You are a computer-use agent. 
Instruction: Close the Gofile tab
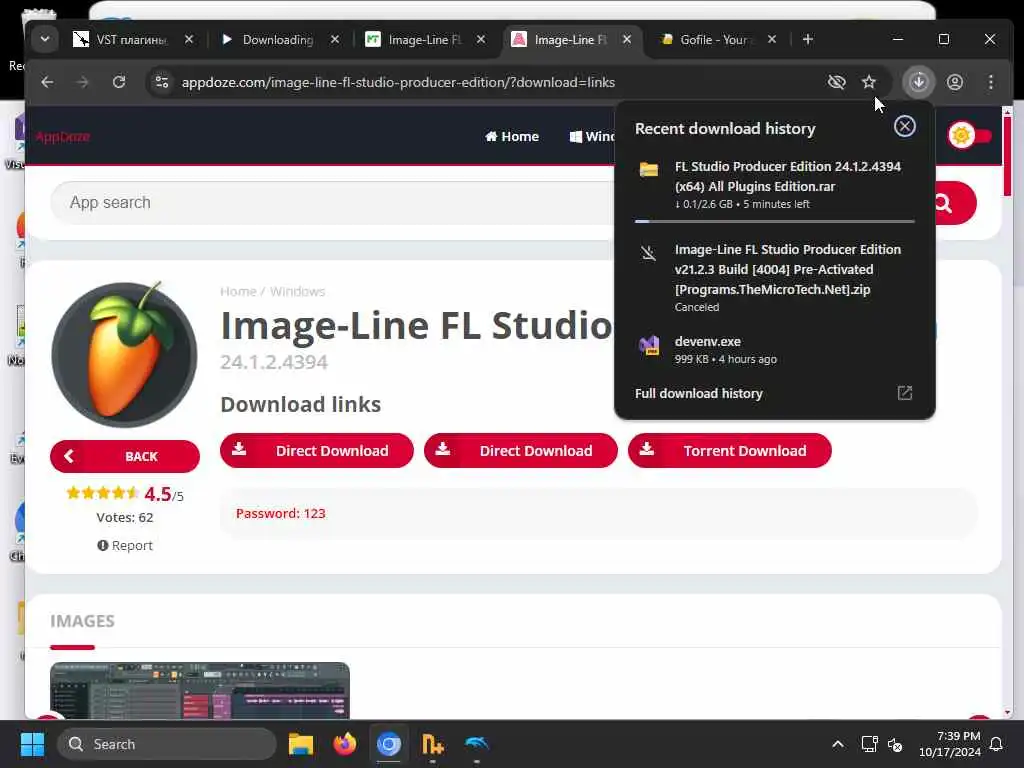(x=772, y=40)
